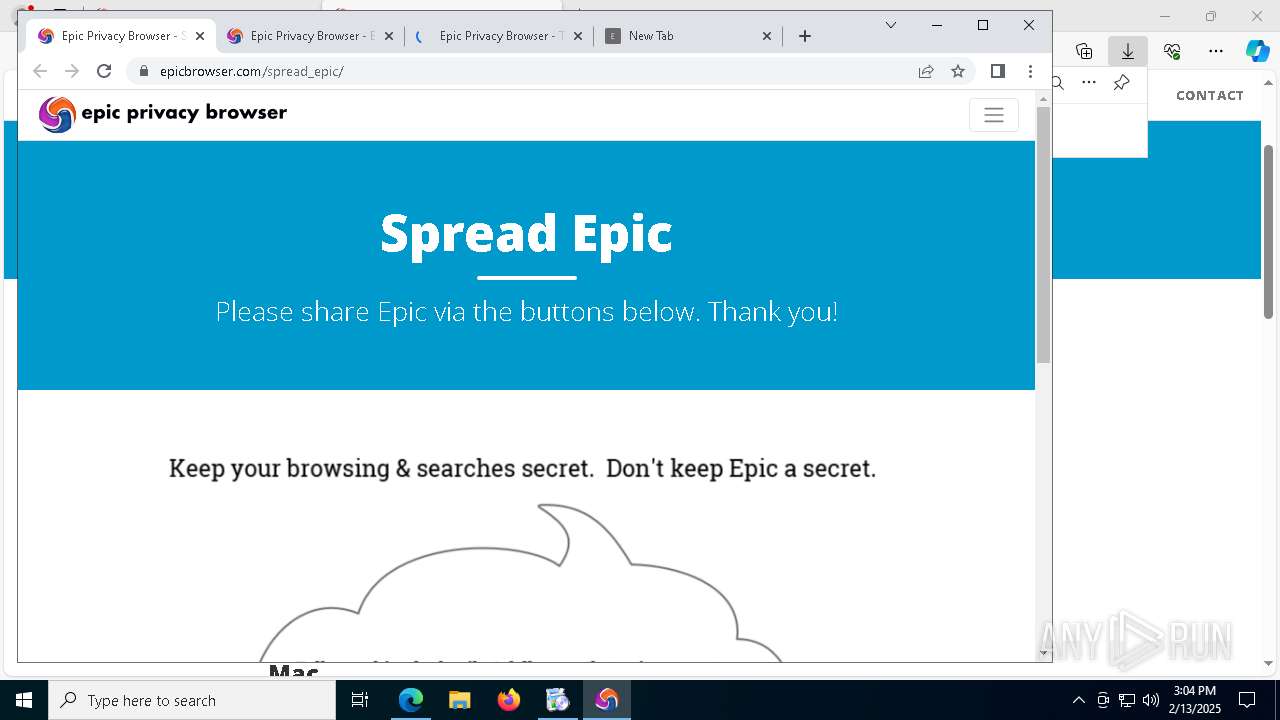Open the Windows Start menu
This screenshot has width=1280, height=720.
click(x=24, y=700)
